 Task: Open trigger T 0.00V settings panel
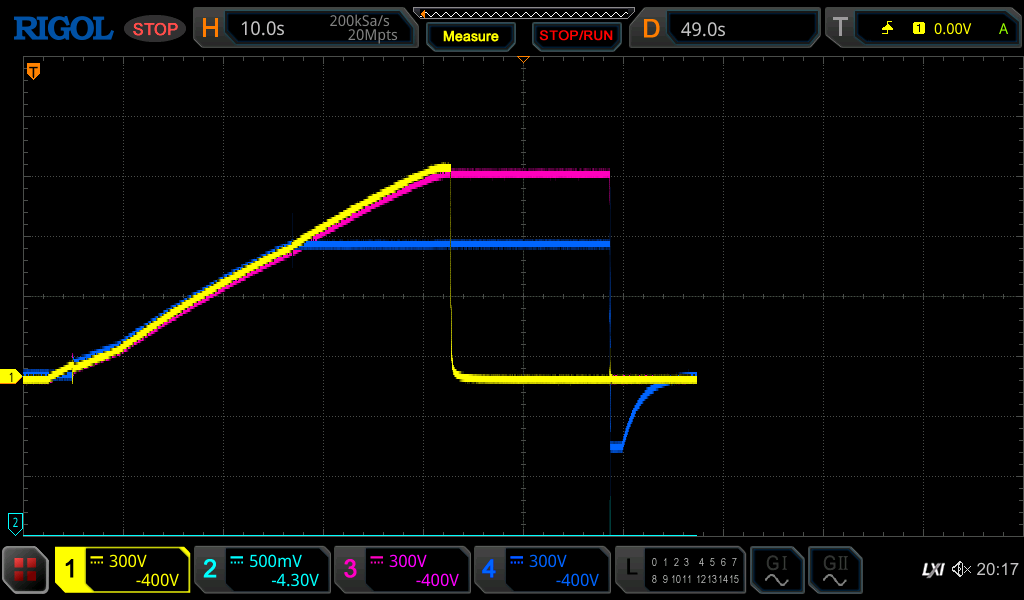pyautogui.click(x=923, y=29)
